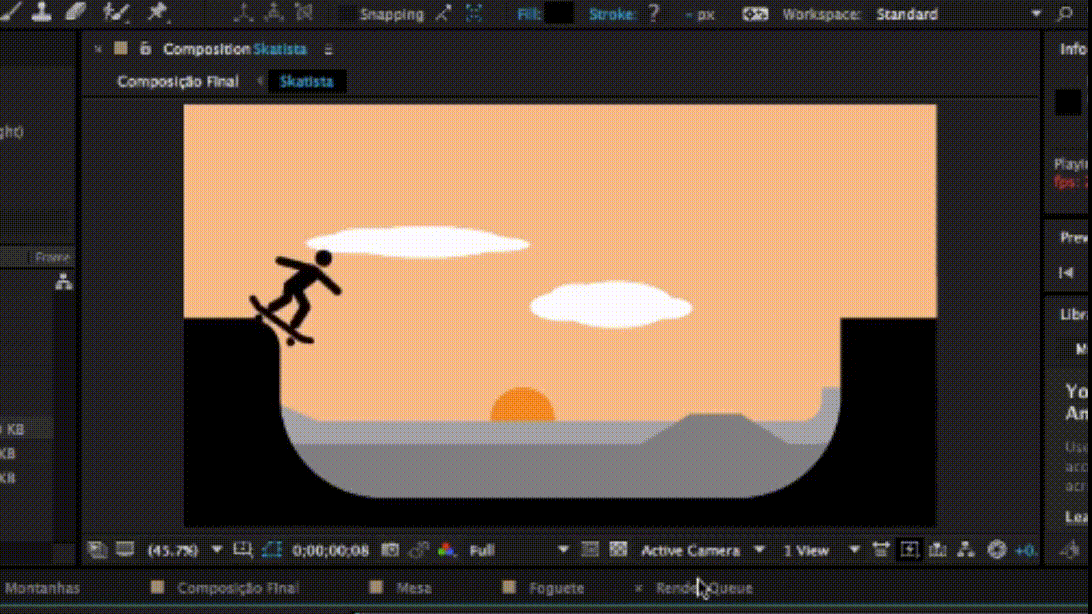1092x614 pixels.
Task: Toggle the composition panel lock icon
Action: [x=145, y=49]
